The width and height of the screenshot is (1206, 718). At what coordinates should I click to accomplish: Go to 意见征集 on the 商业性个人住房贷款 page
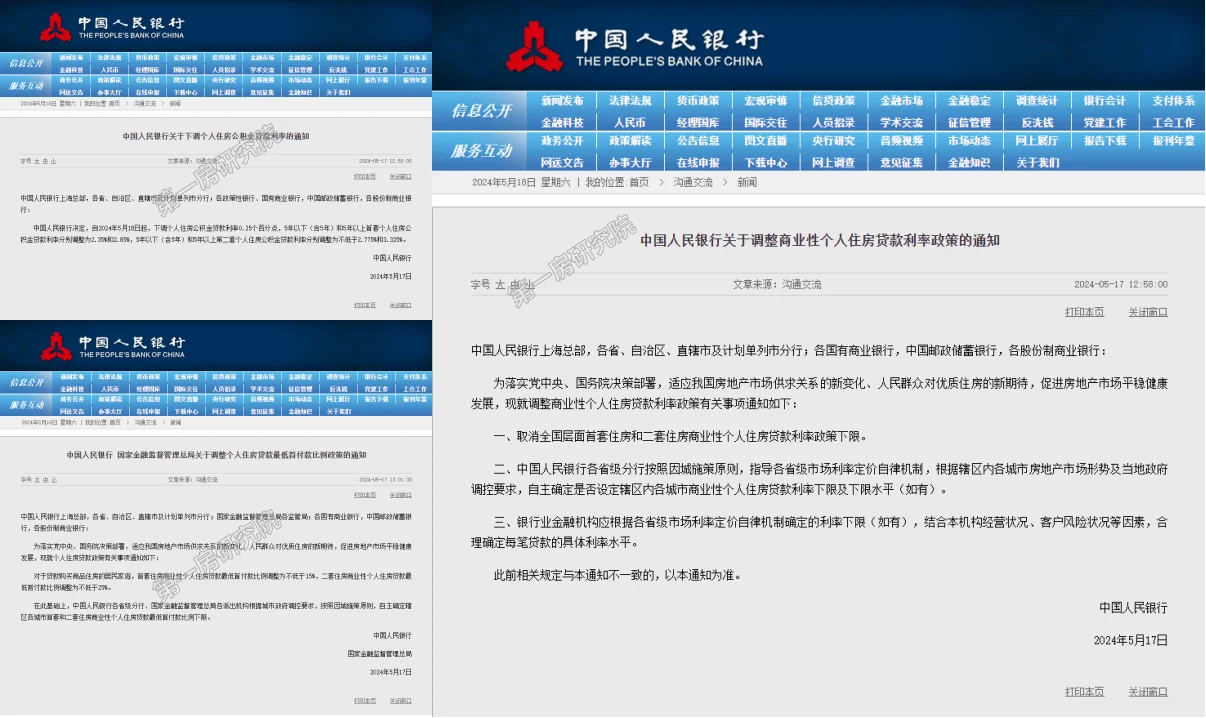[x=902, y=162]
